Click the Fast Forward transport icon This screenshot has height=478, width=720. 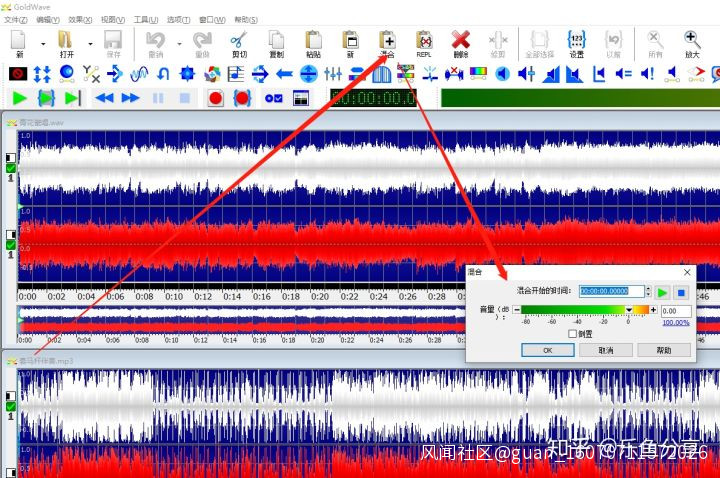point(130,98)
